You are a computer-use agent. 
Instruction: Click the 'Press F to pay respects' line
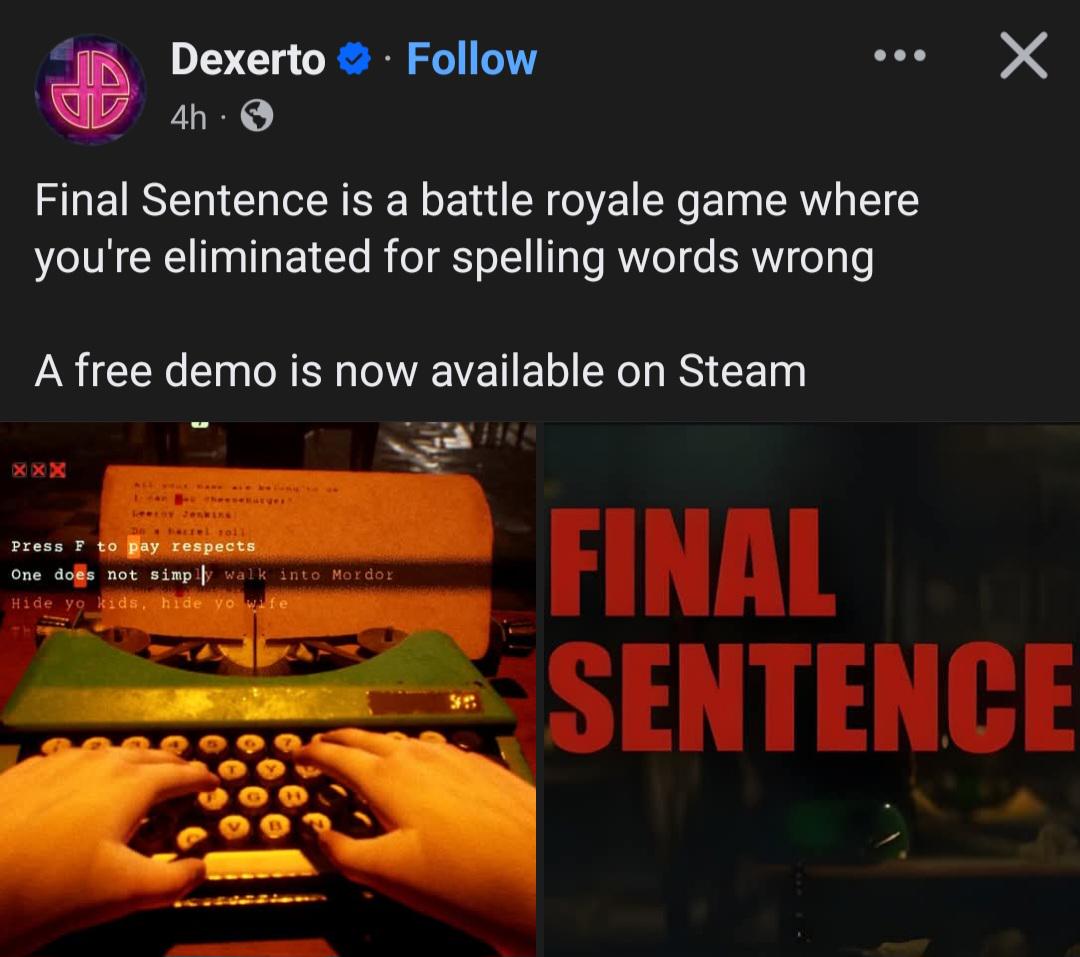[133, 546]
